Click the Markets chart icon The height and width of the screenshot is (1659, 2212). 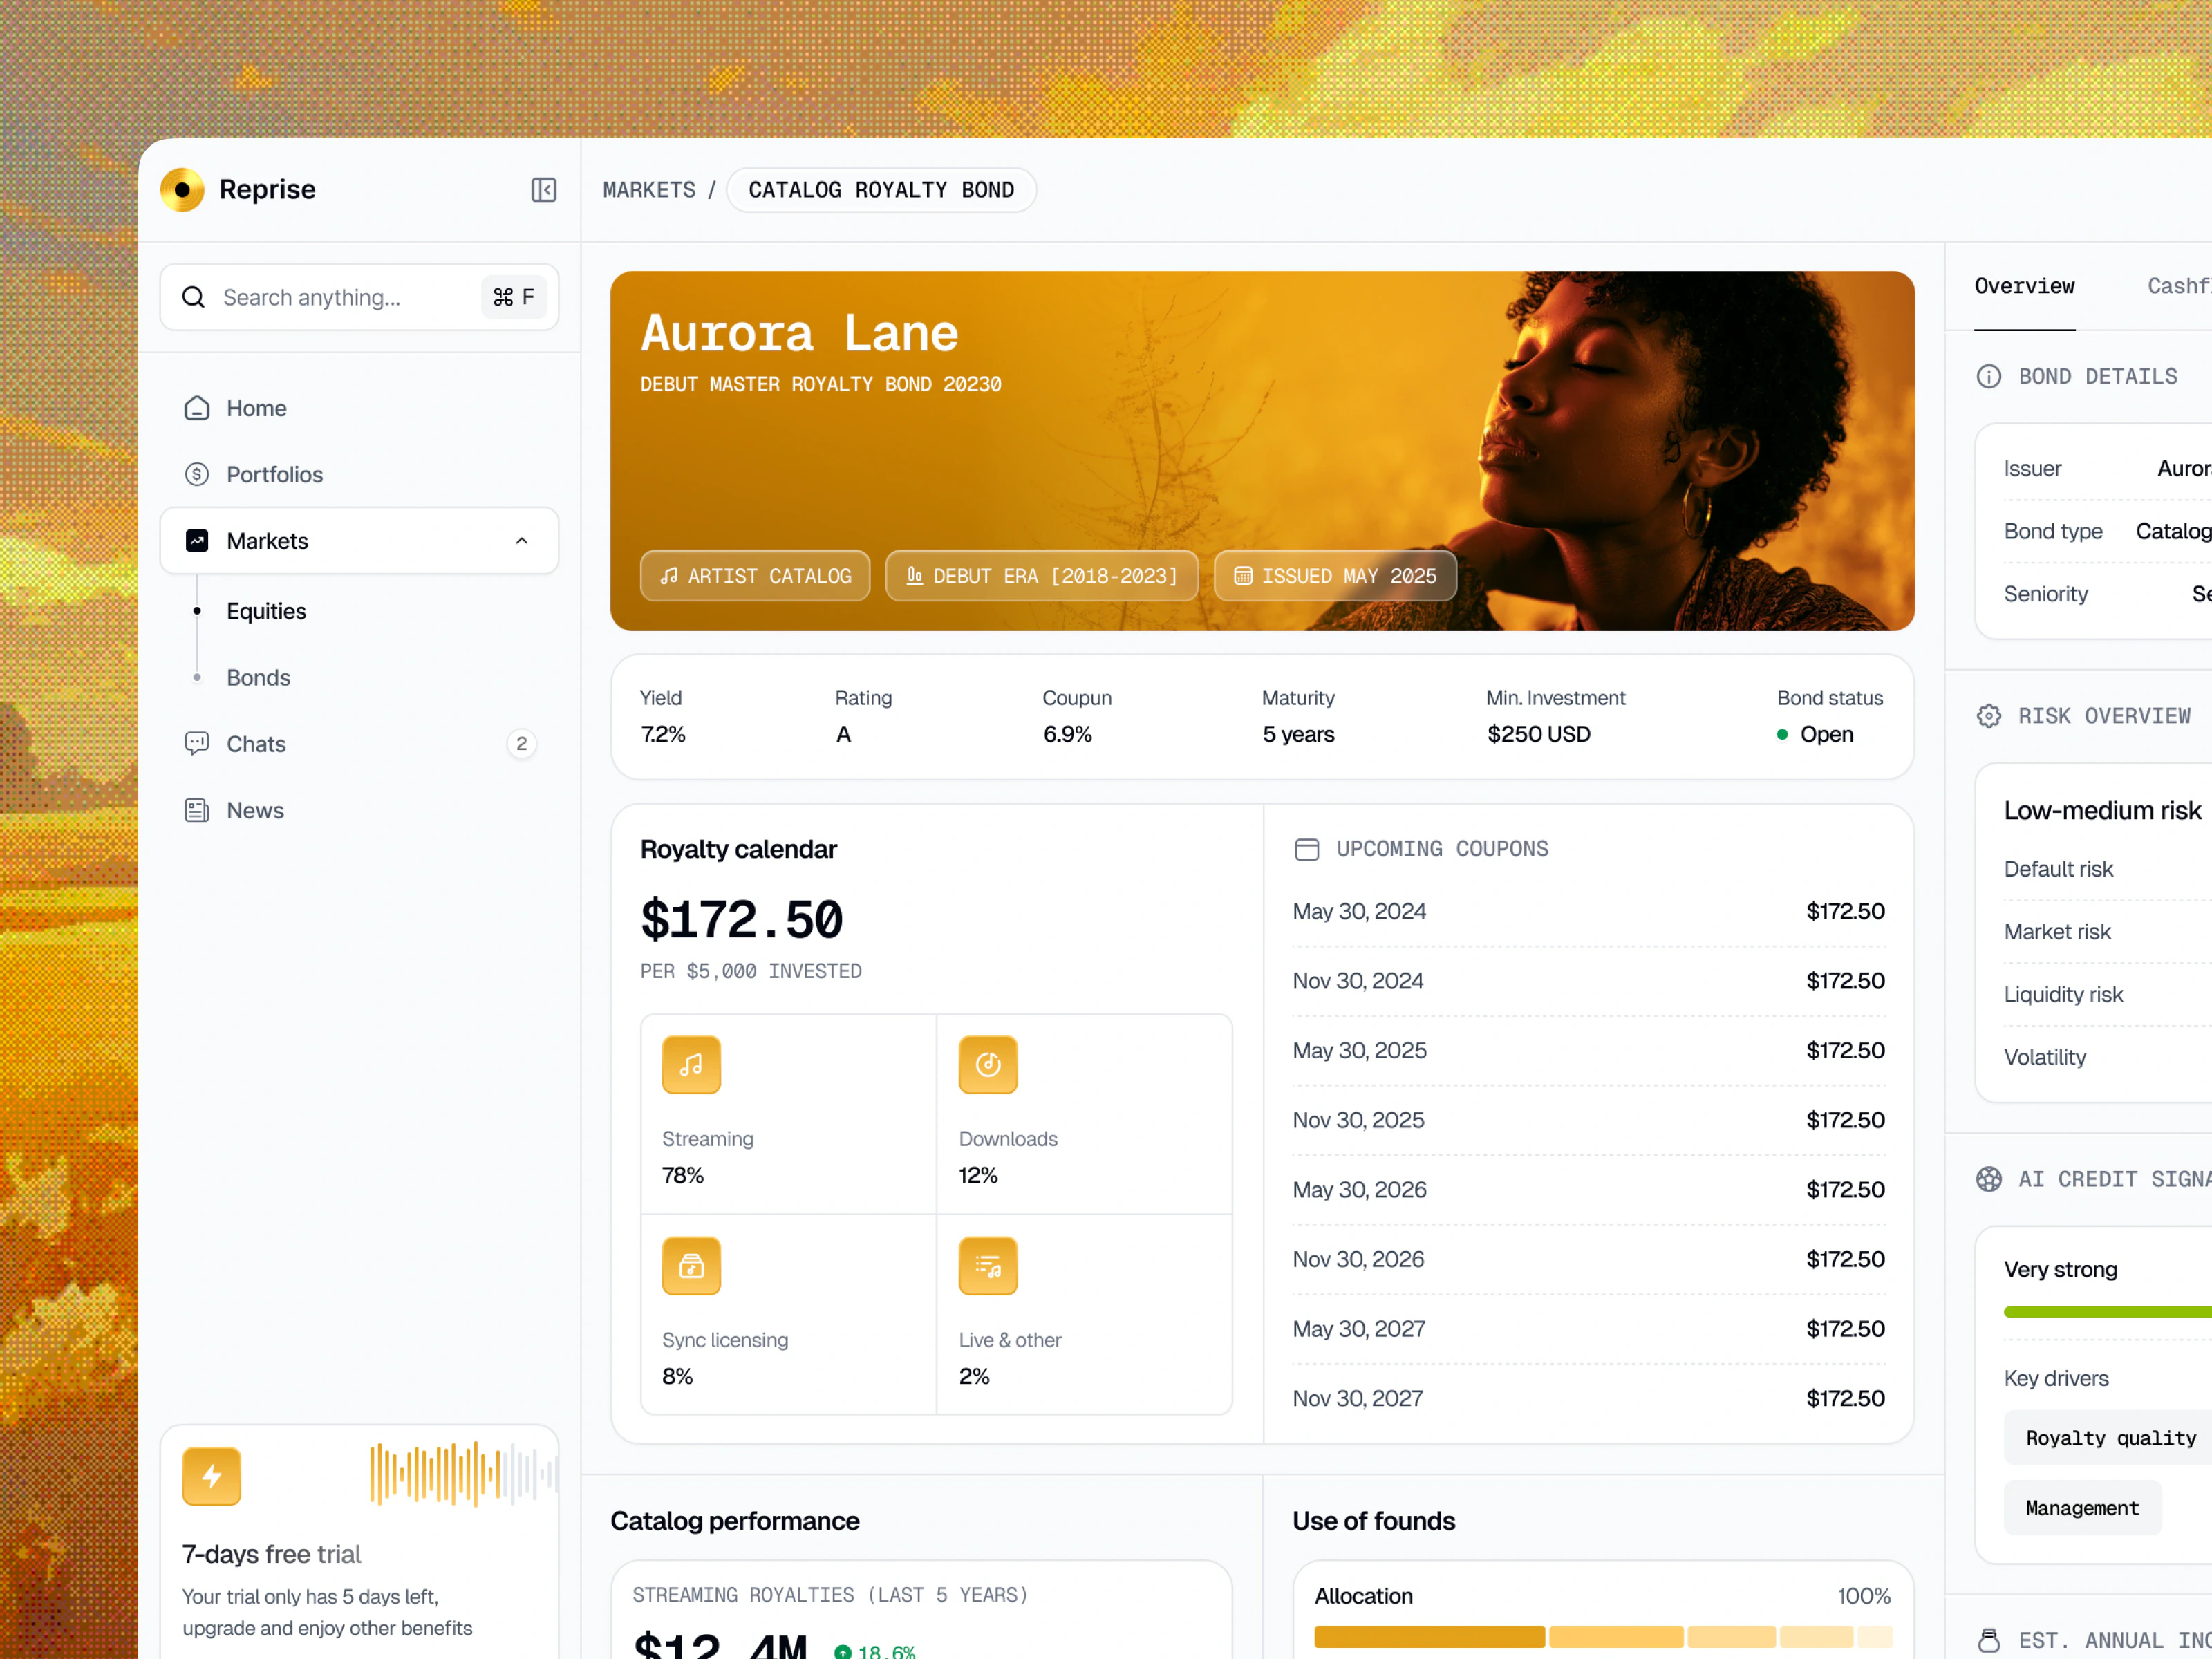197,541
